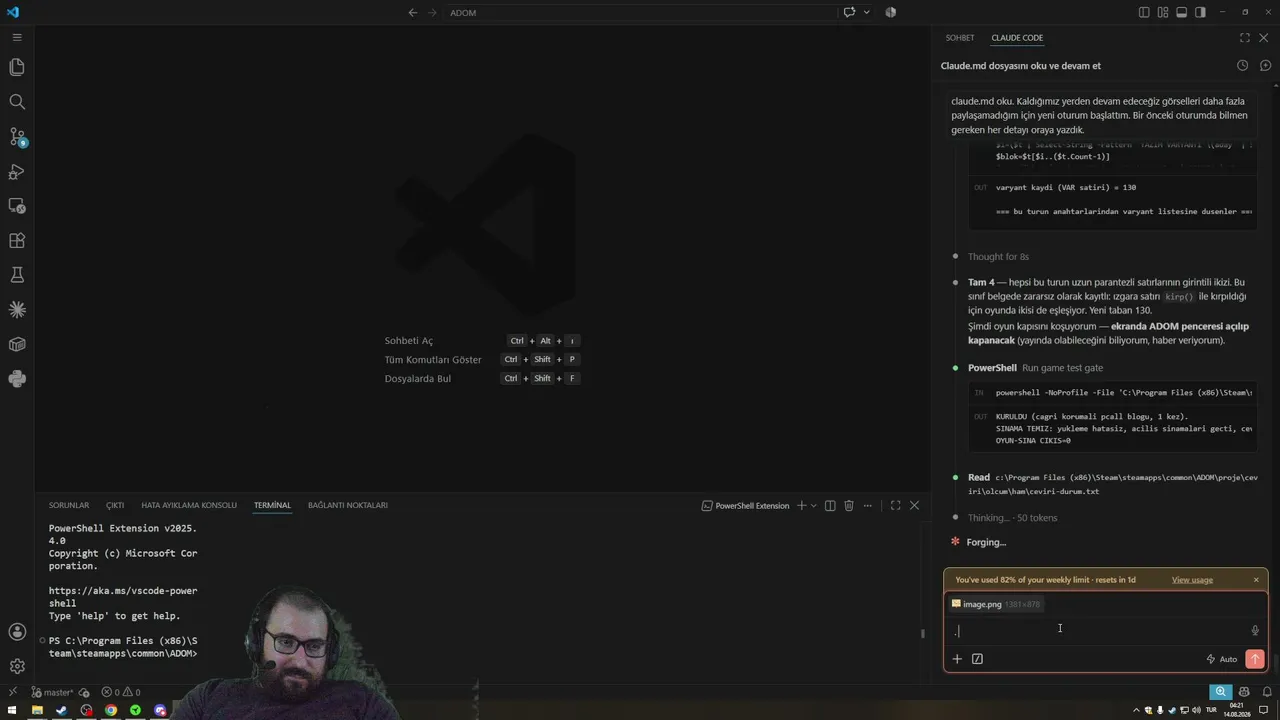Open the new terminal launch profile dropdown
This screenshot has height=720, width=1280.
click(814, 506)
